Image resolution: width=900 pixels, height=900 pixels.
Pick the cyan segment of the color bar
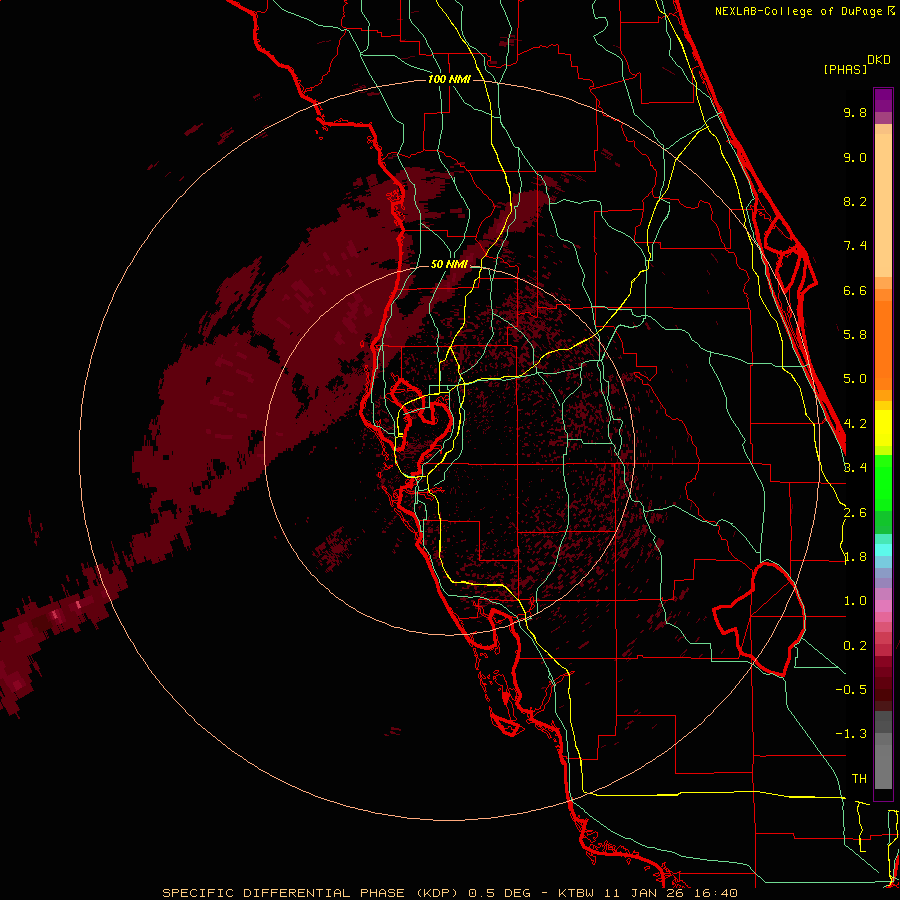pos(883,550)
